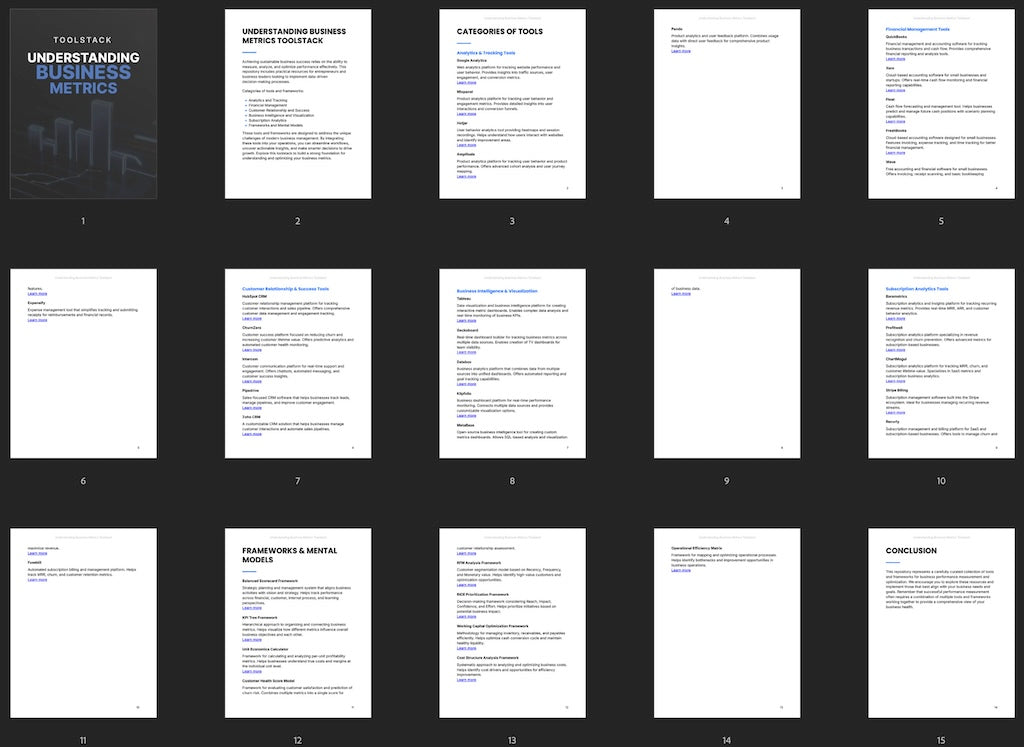Select the page 6 thumbnail

pyautogui.click(x=83, y=363)
